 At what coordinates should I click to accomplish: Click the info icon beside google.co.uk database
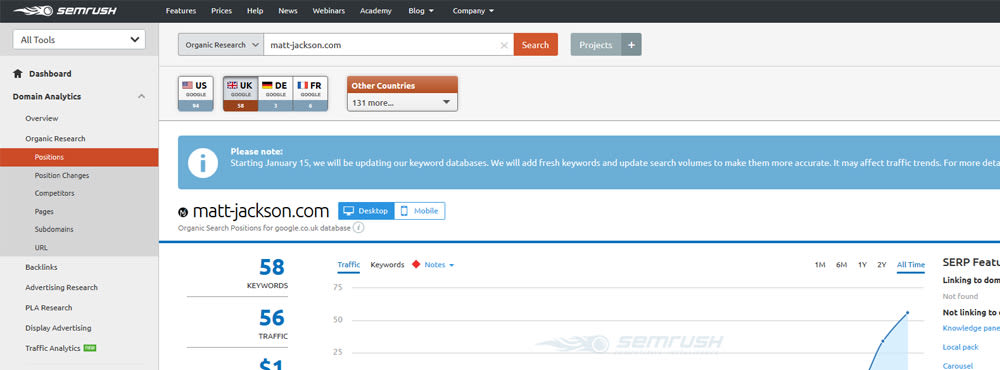359,228
